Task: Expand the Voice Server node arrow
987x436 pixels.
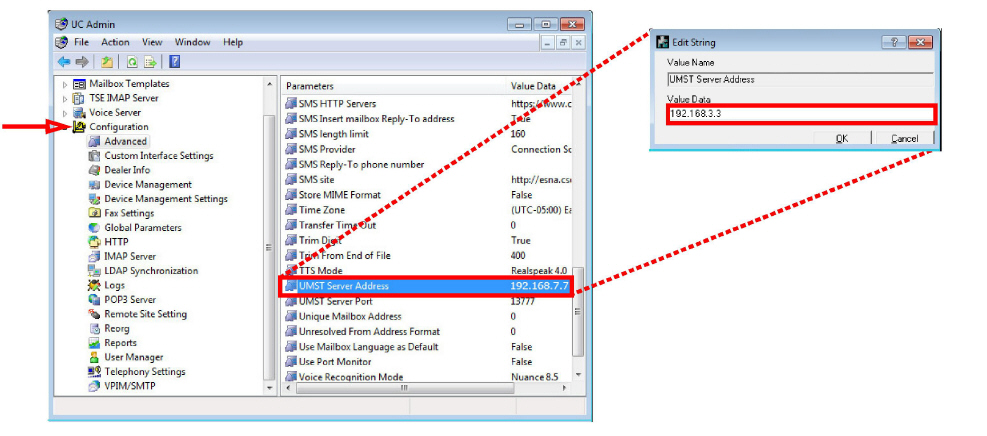Action: (64, 113)
